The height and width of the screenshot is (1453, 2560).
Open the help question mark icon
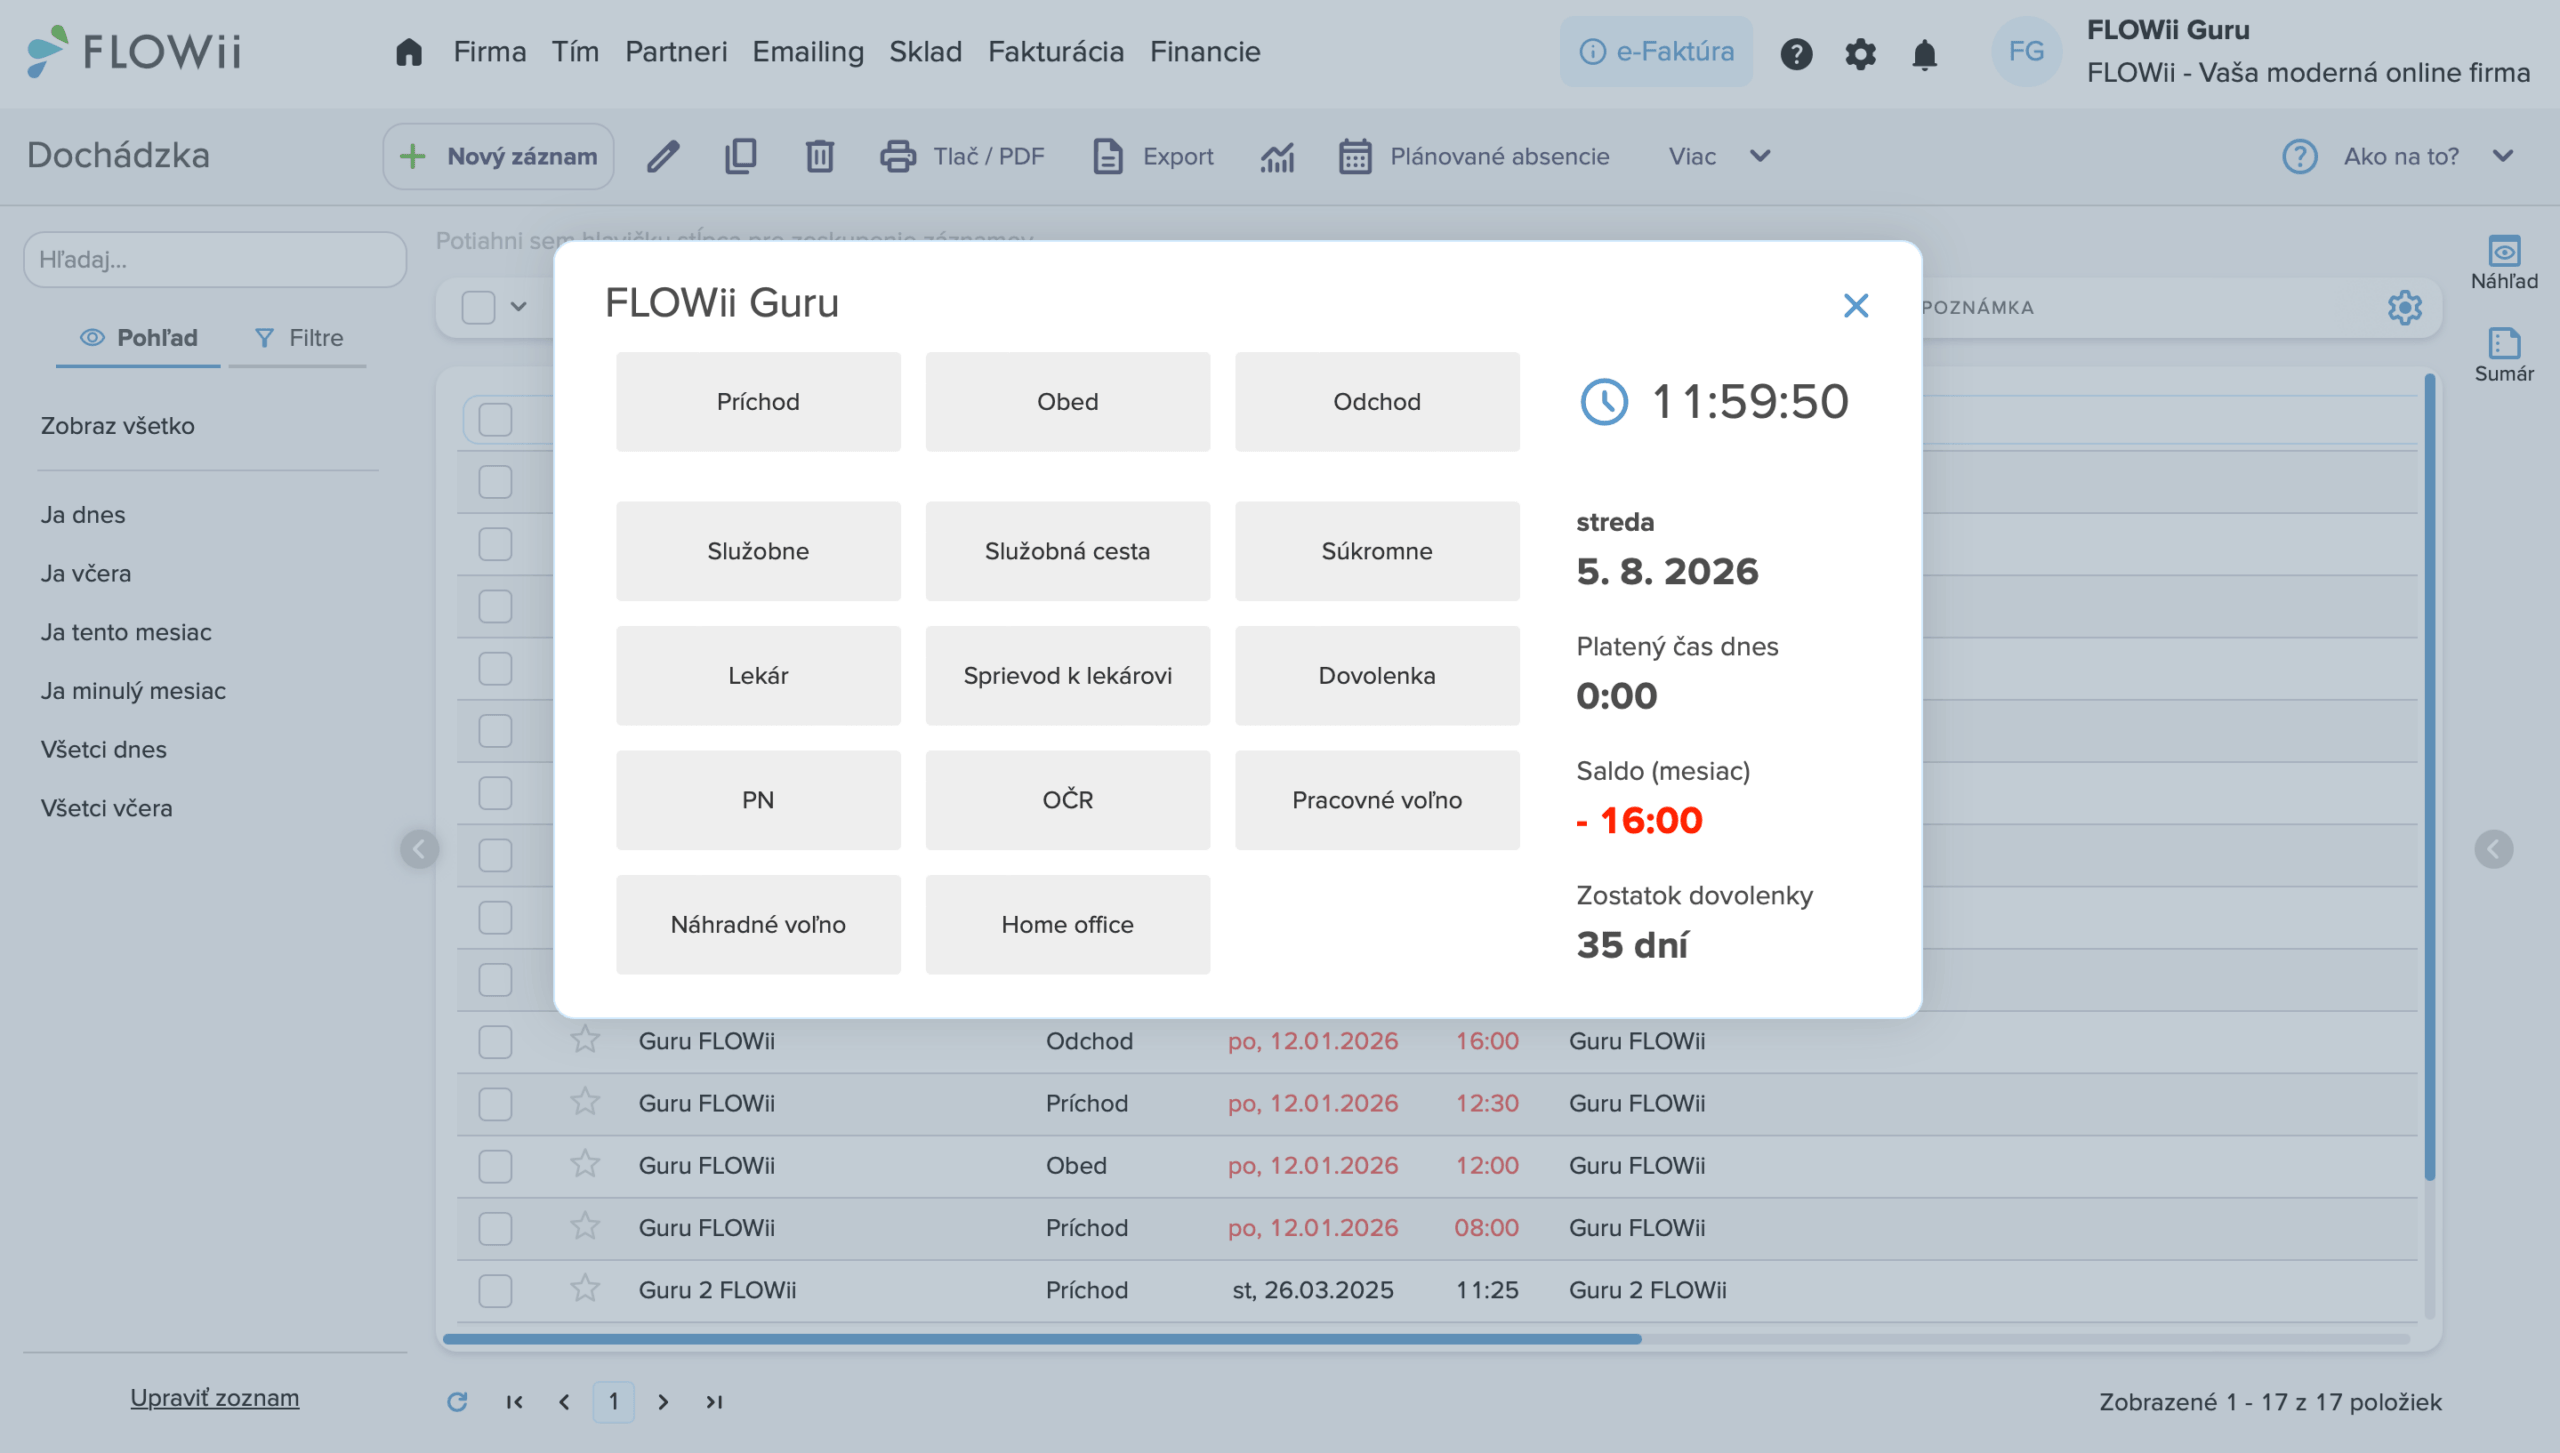(1796, 53)
